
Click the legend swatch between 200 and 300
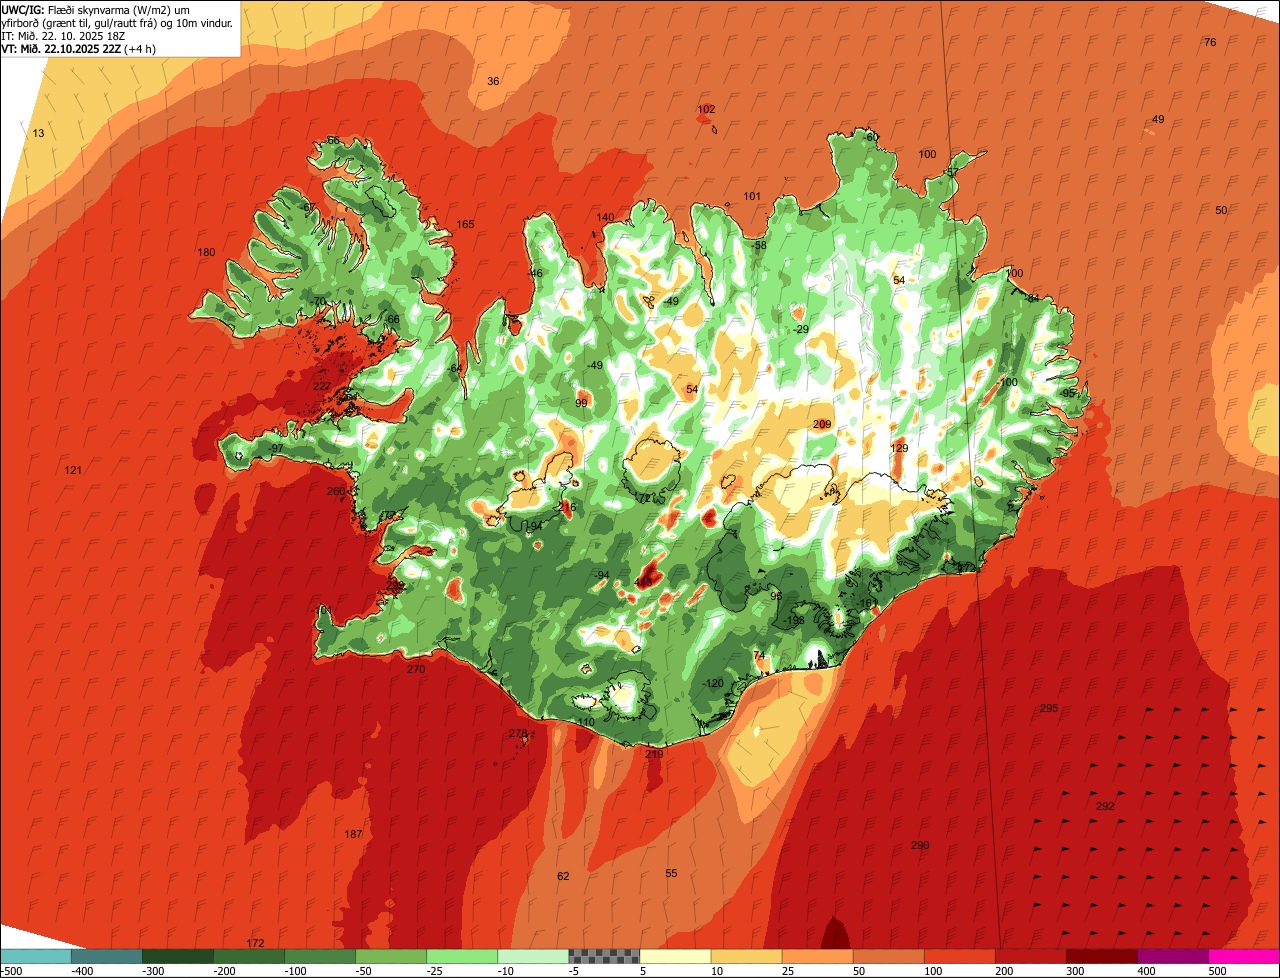click(x=1031, y=956)
